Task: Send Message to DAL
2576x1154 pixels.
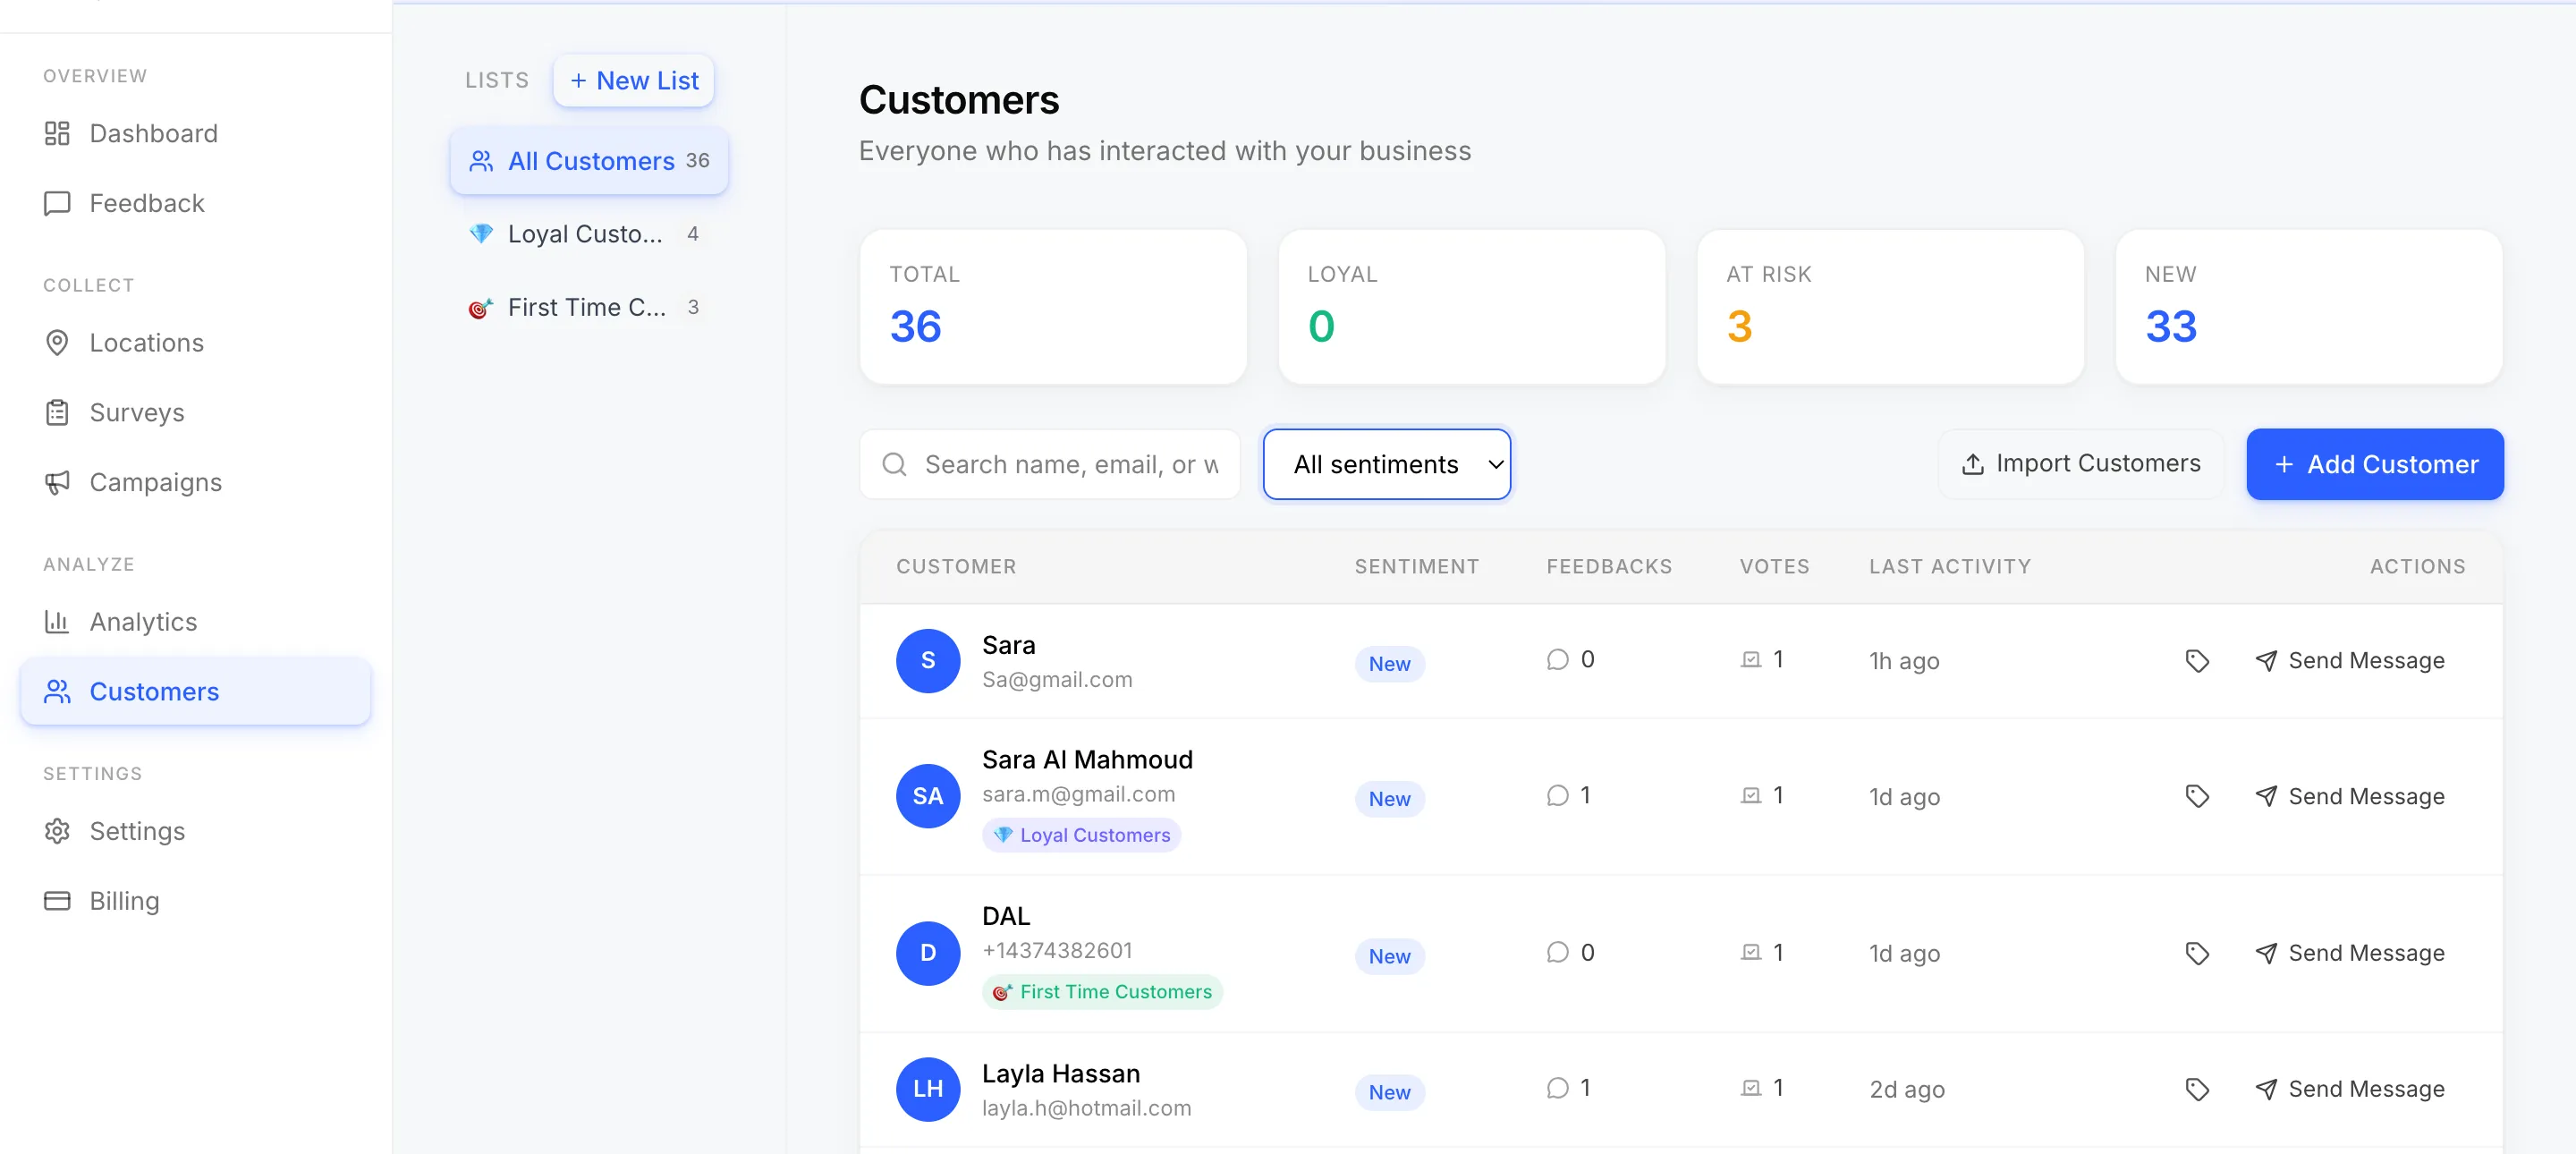Action: click(x=2350, y=954)
